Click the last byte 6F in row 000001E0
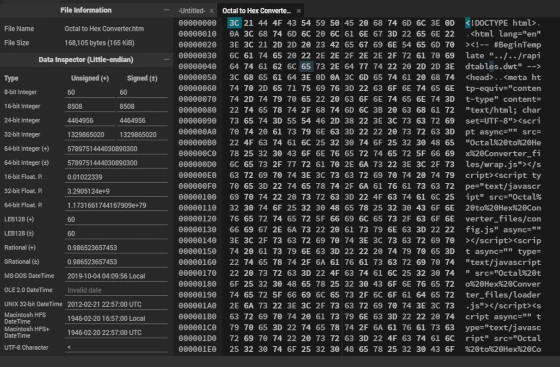 [449, 349]
